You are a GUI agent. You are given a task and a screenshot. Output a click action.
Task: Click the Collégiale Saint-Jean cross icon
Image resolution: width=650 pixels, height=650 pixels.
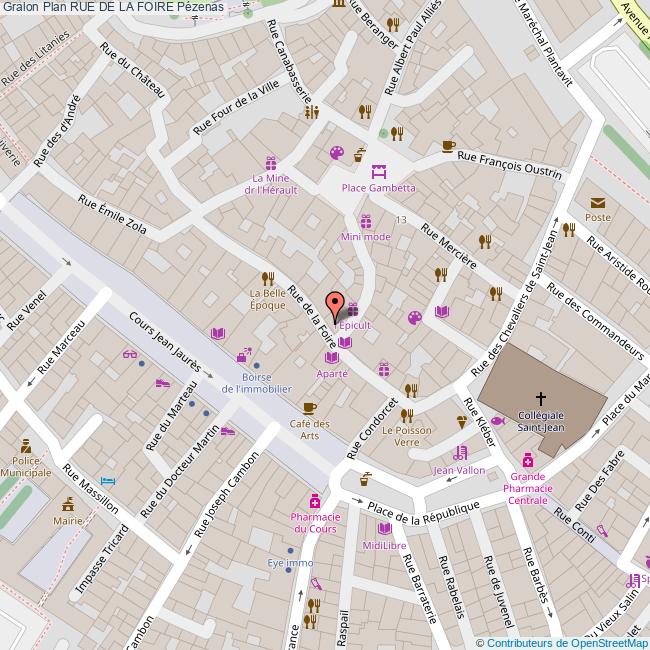(x=541, y=398)
